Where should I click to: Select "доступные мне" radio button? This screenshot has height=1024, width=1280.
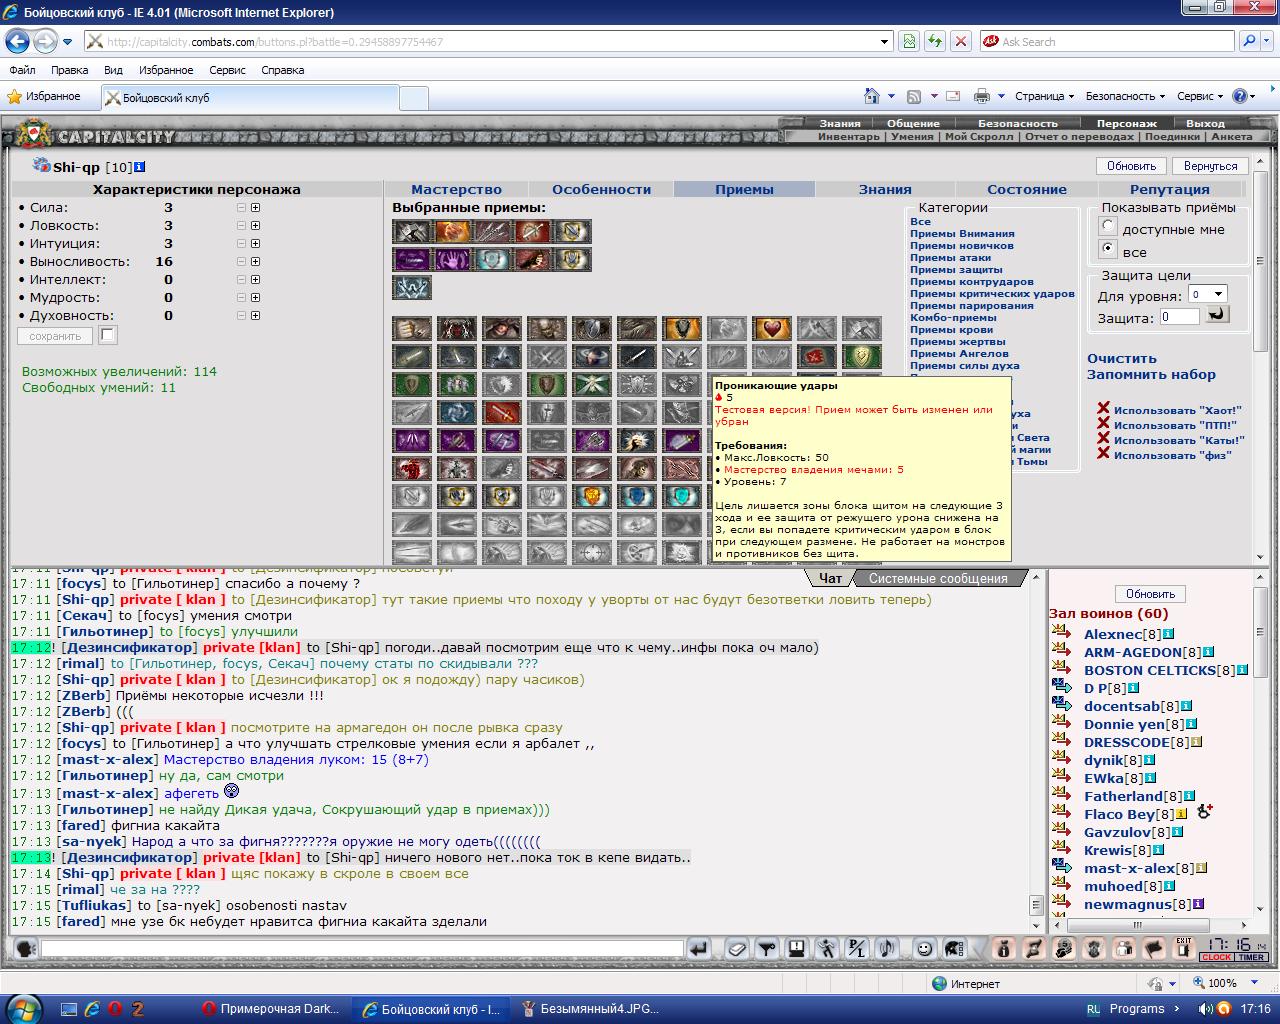1107,226
